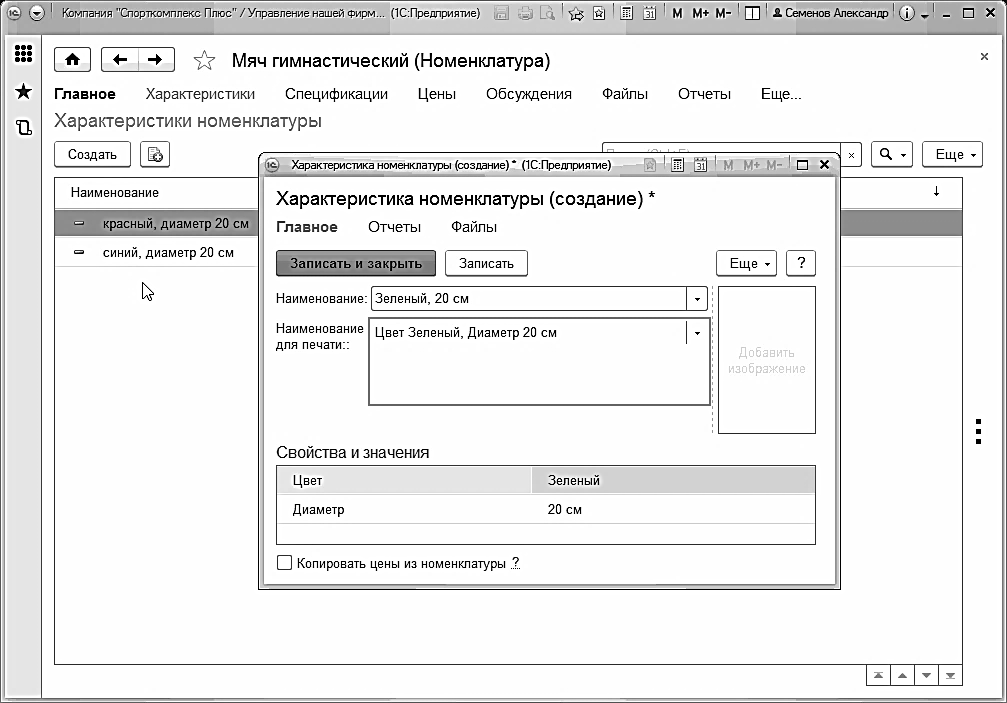Screen dimensions: 1007x703
Task: Click Наименование field with Зеленый, 20 см
Action: 529,299
